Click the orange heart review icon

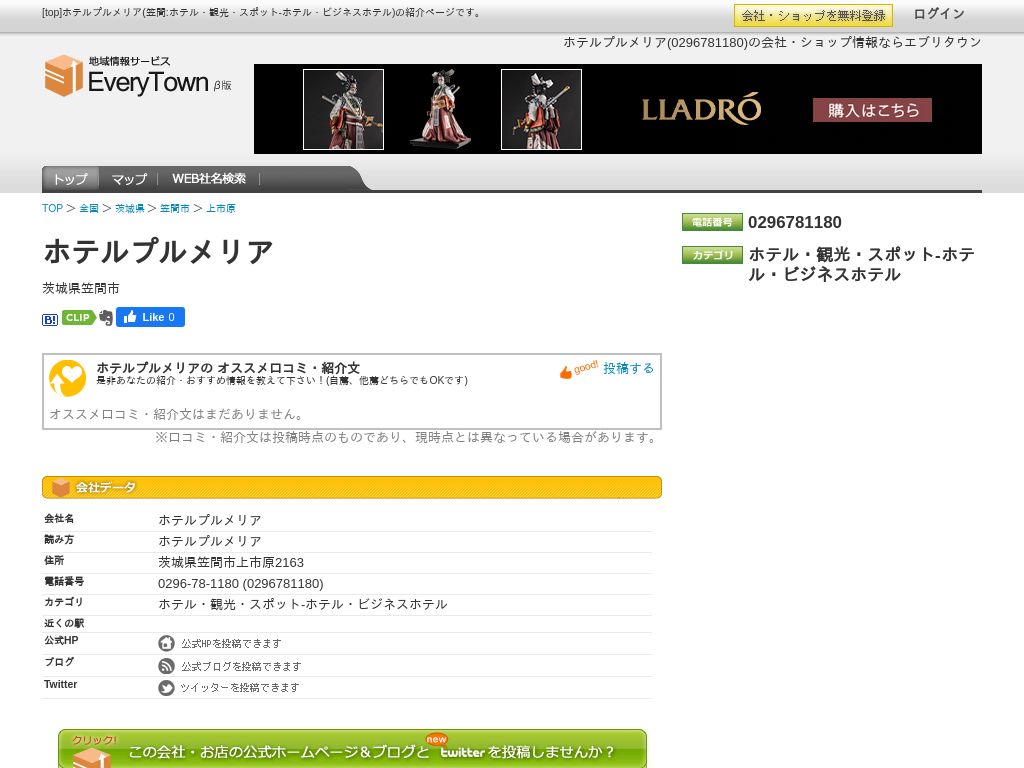click(x=68, y=378)
